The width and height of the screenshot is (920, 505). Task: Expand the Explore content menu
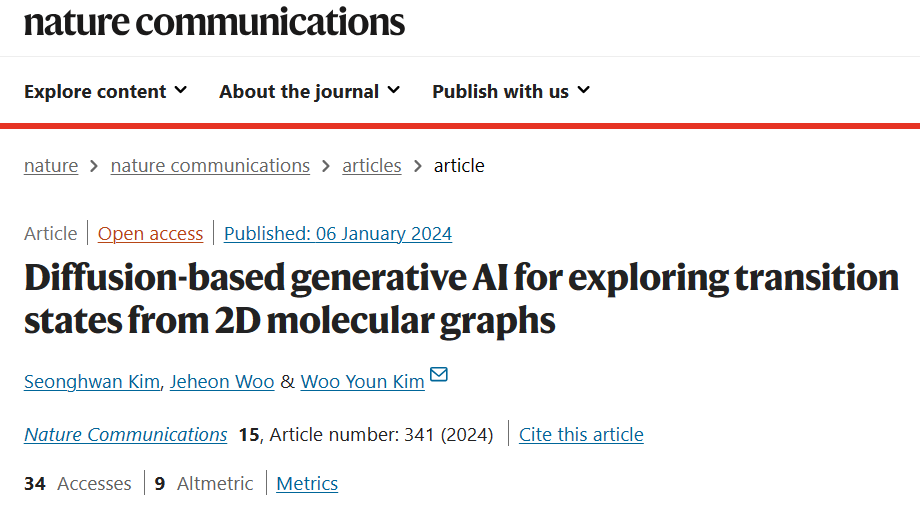(106, 91)
